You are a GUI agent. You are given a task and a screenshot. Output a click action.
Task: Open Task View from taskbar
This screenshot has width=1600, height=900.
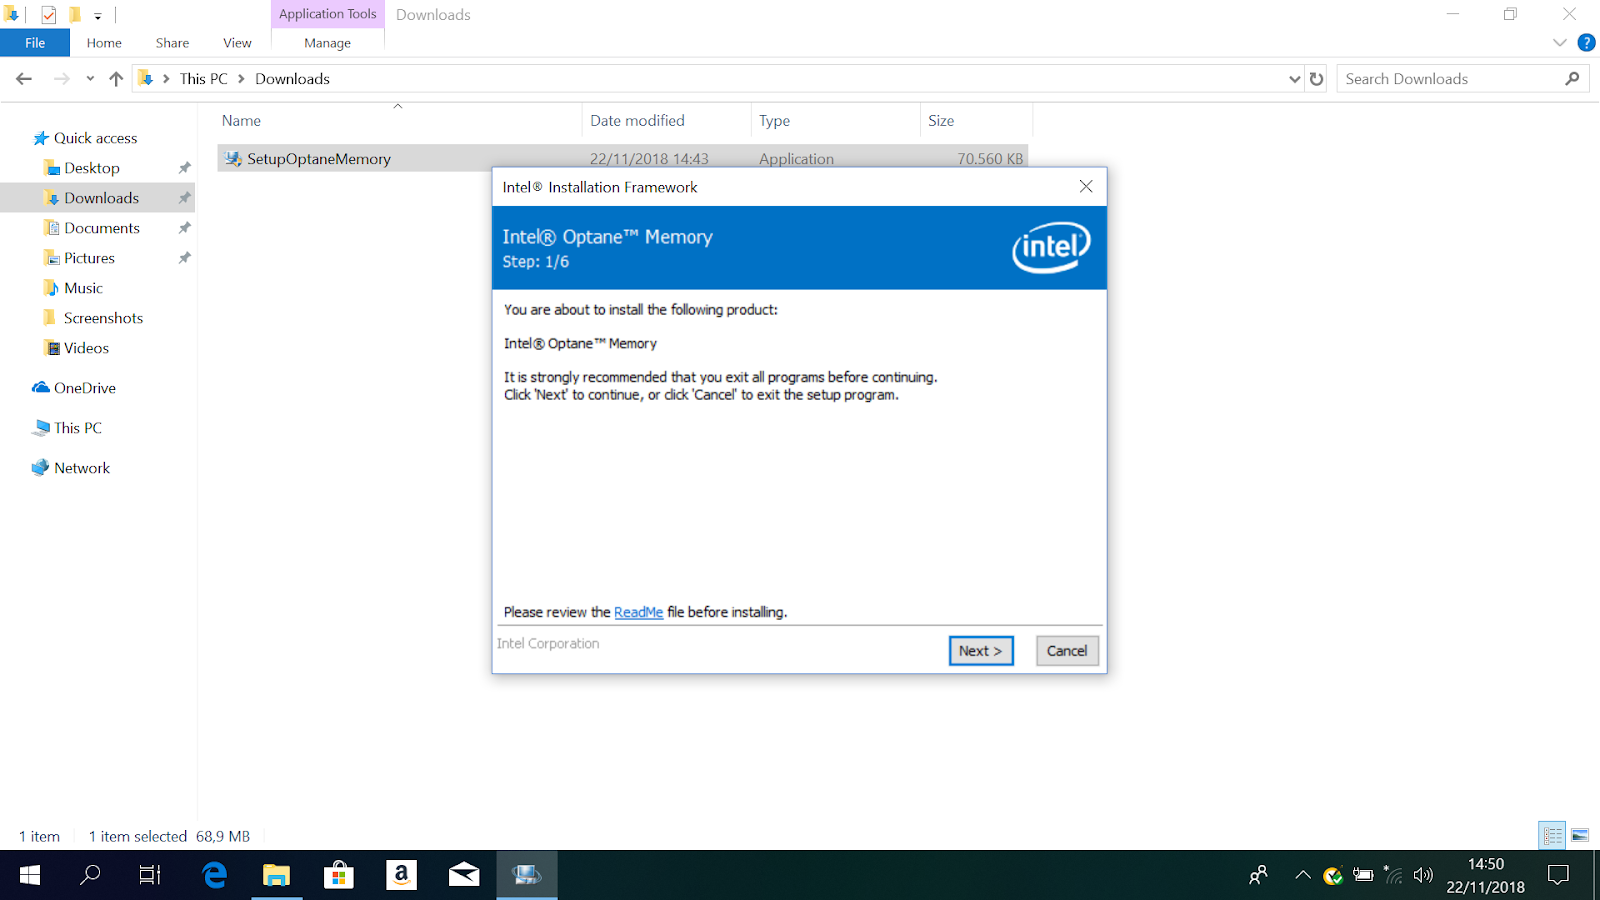tap(150, 876)
